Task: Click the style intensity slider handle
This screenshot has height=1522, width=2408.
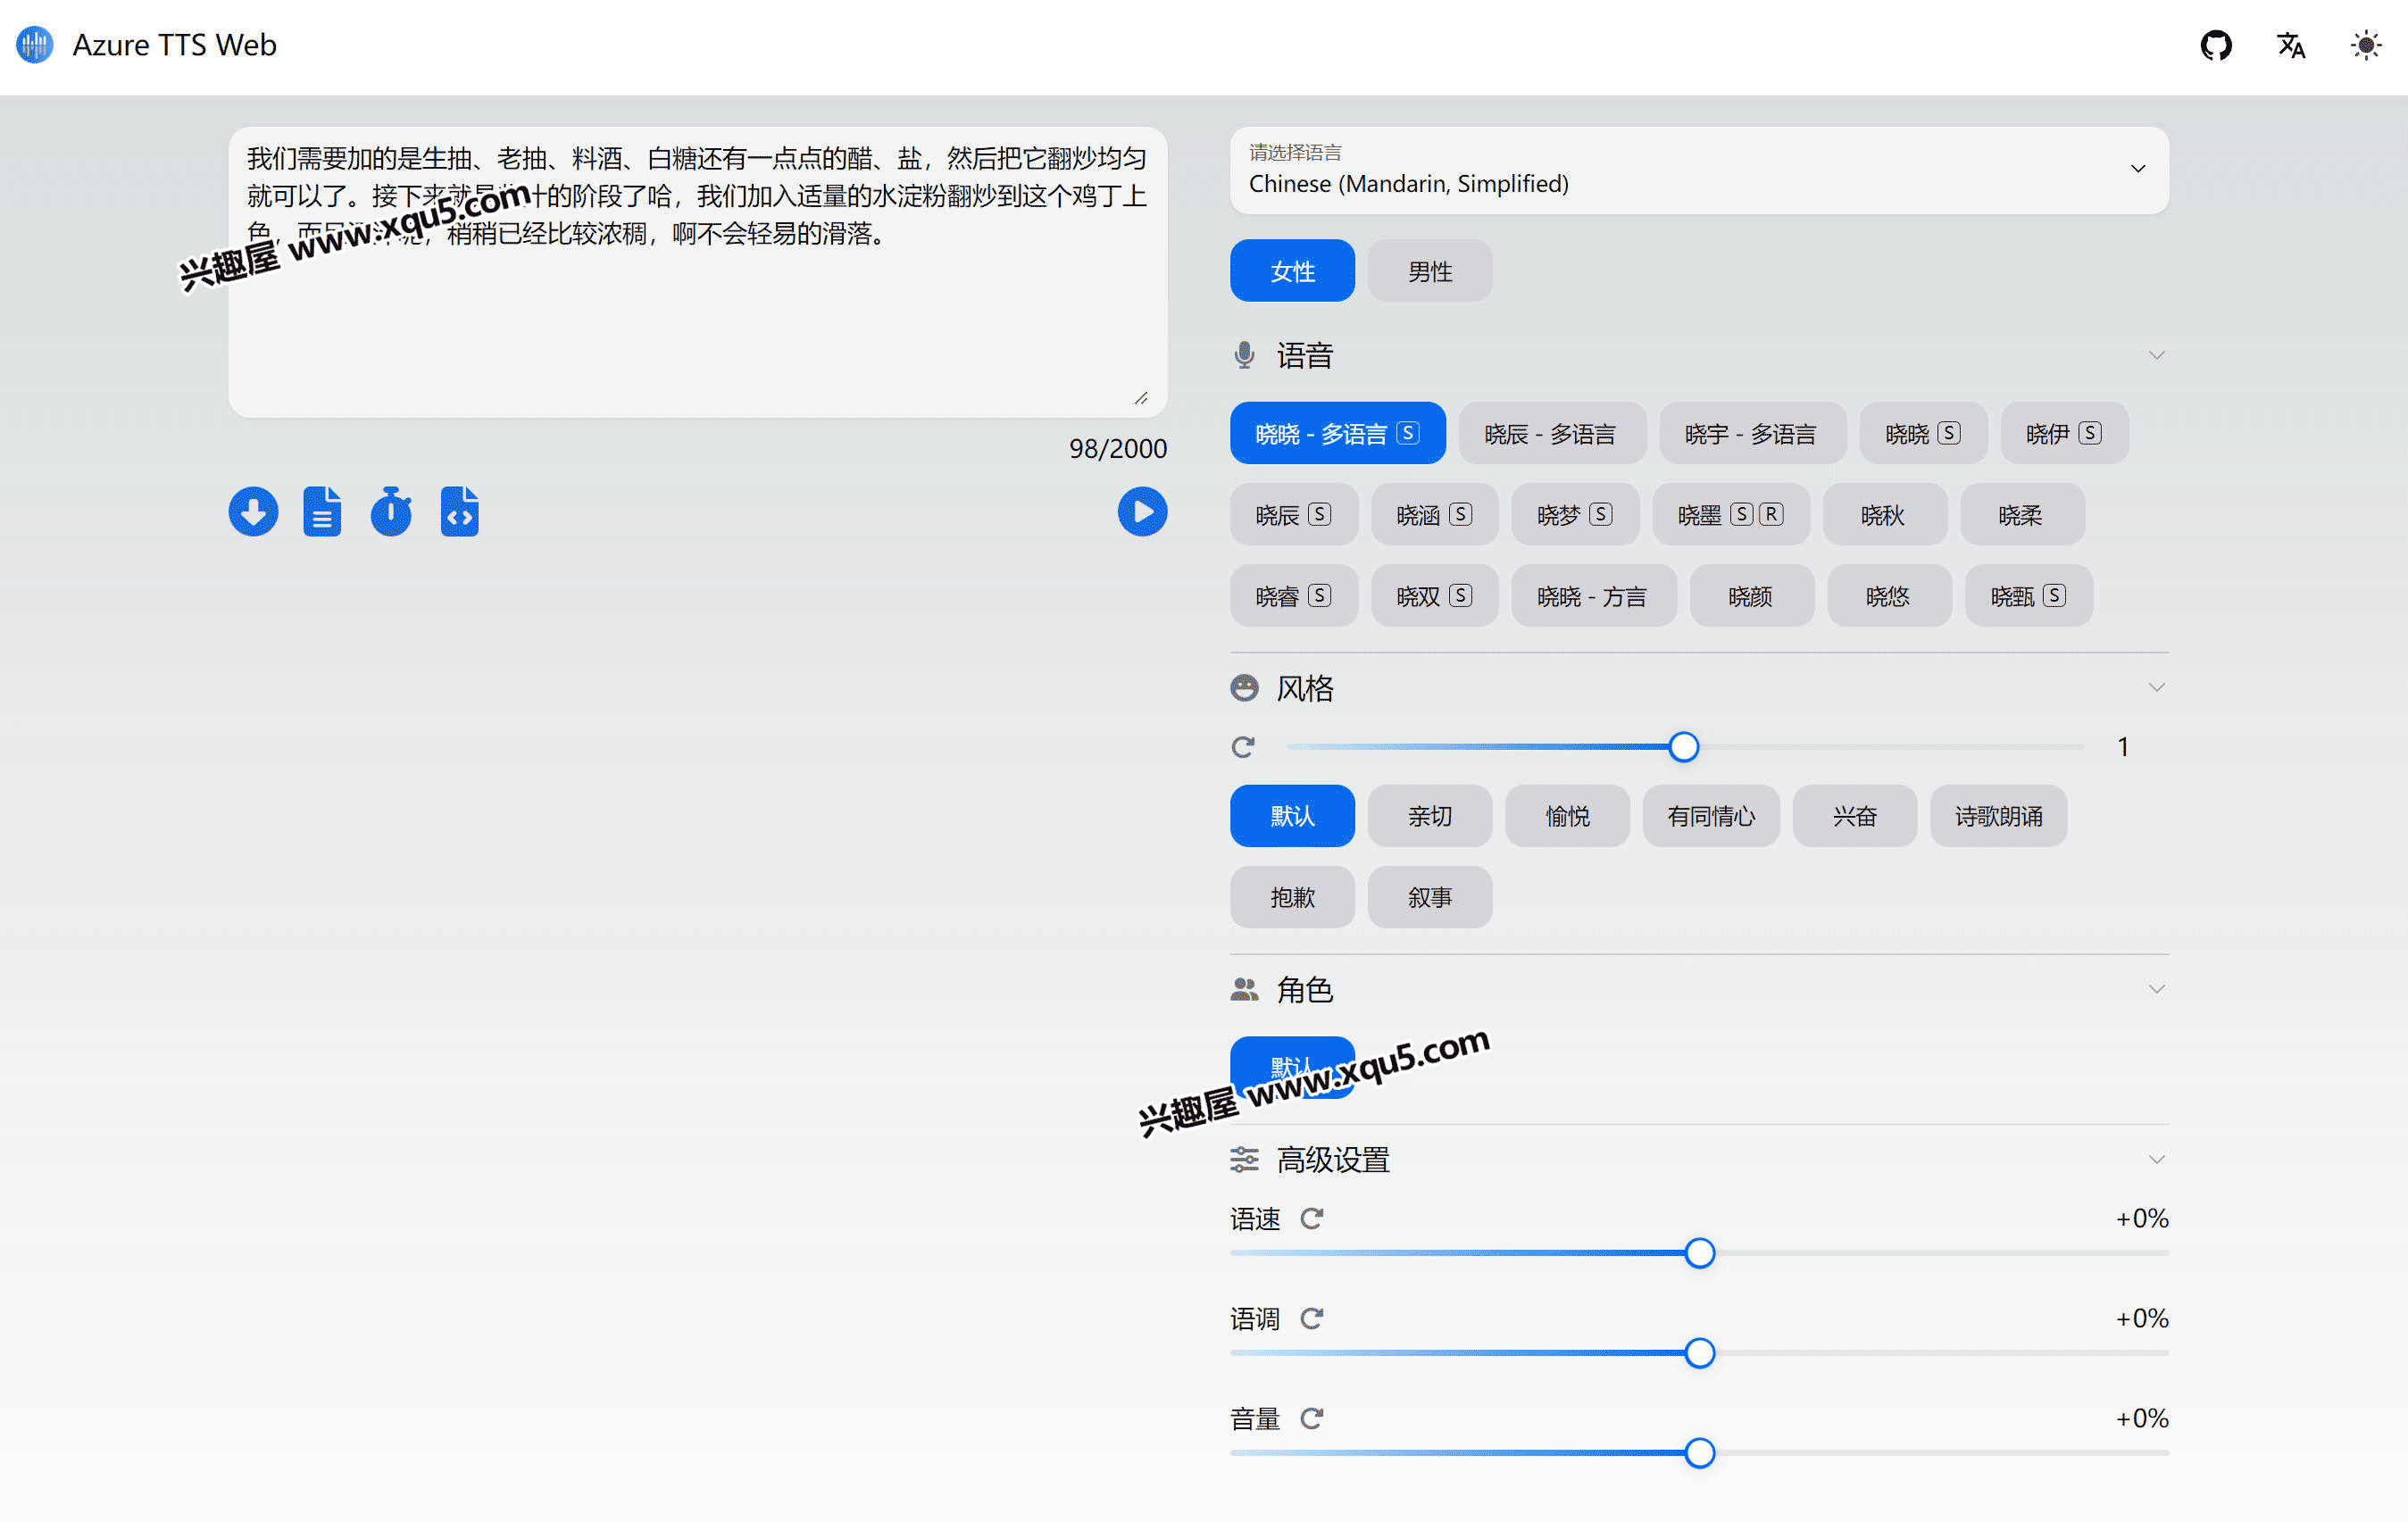Action: (x=1684, y=747)
